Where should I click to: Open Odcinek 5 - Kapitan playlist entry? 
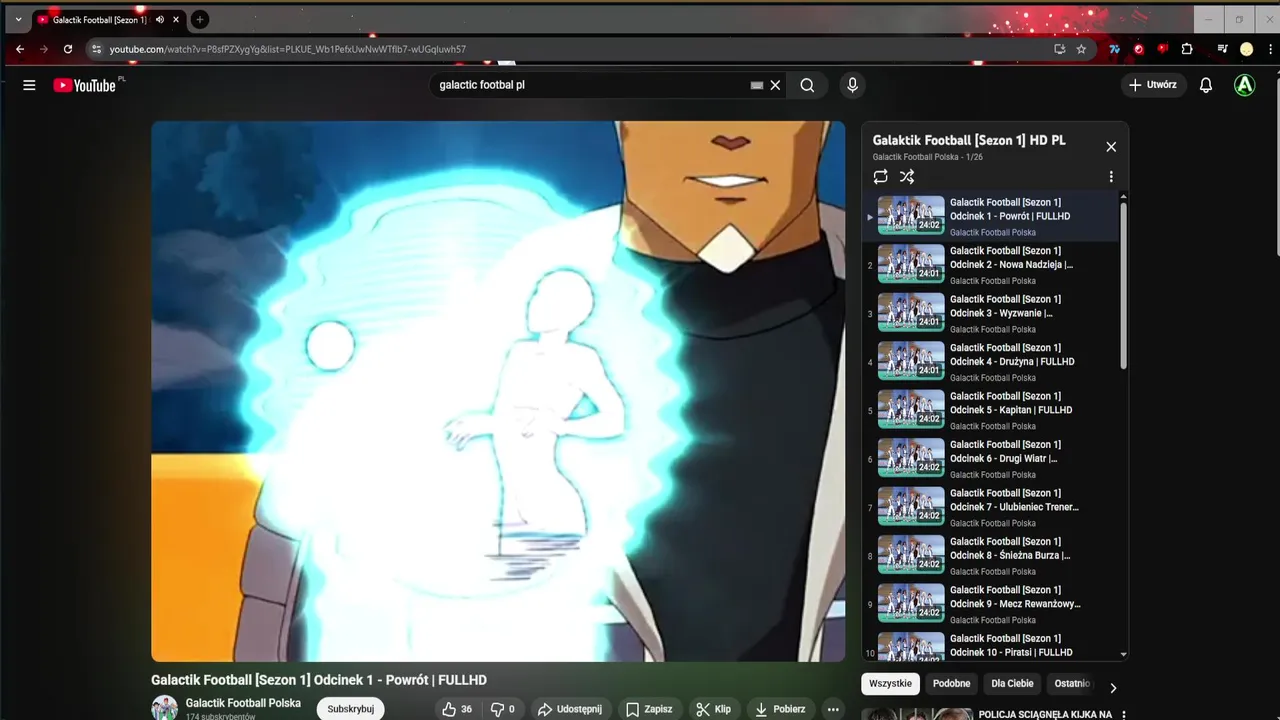992,410
